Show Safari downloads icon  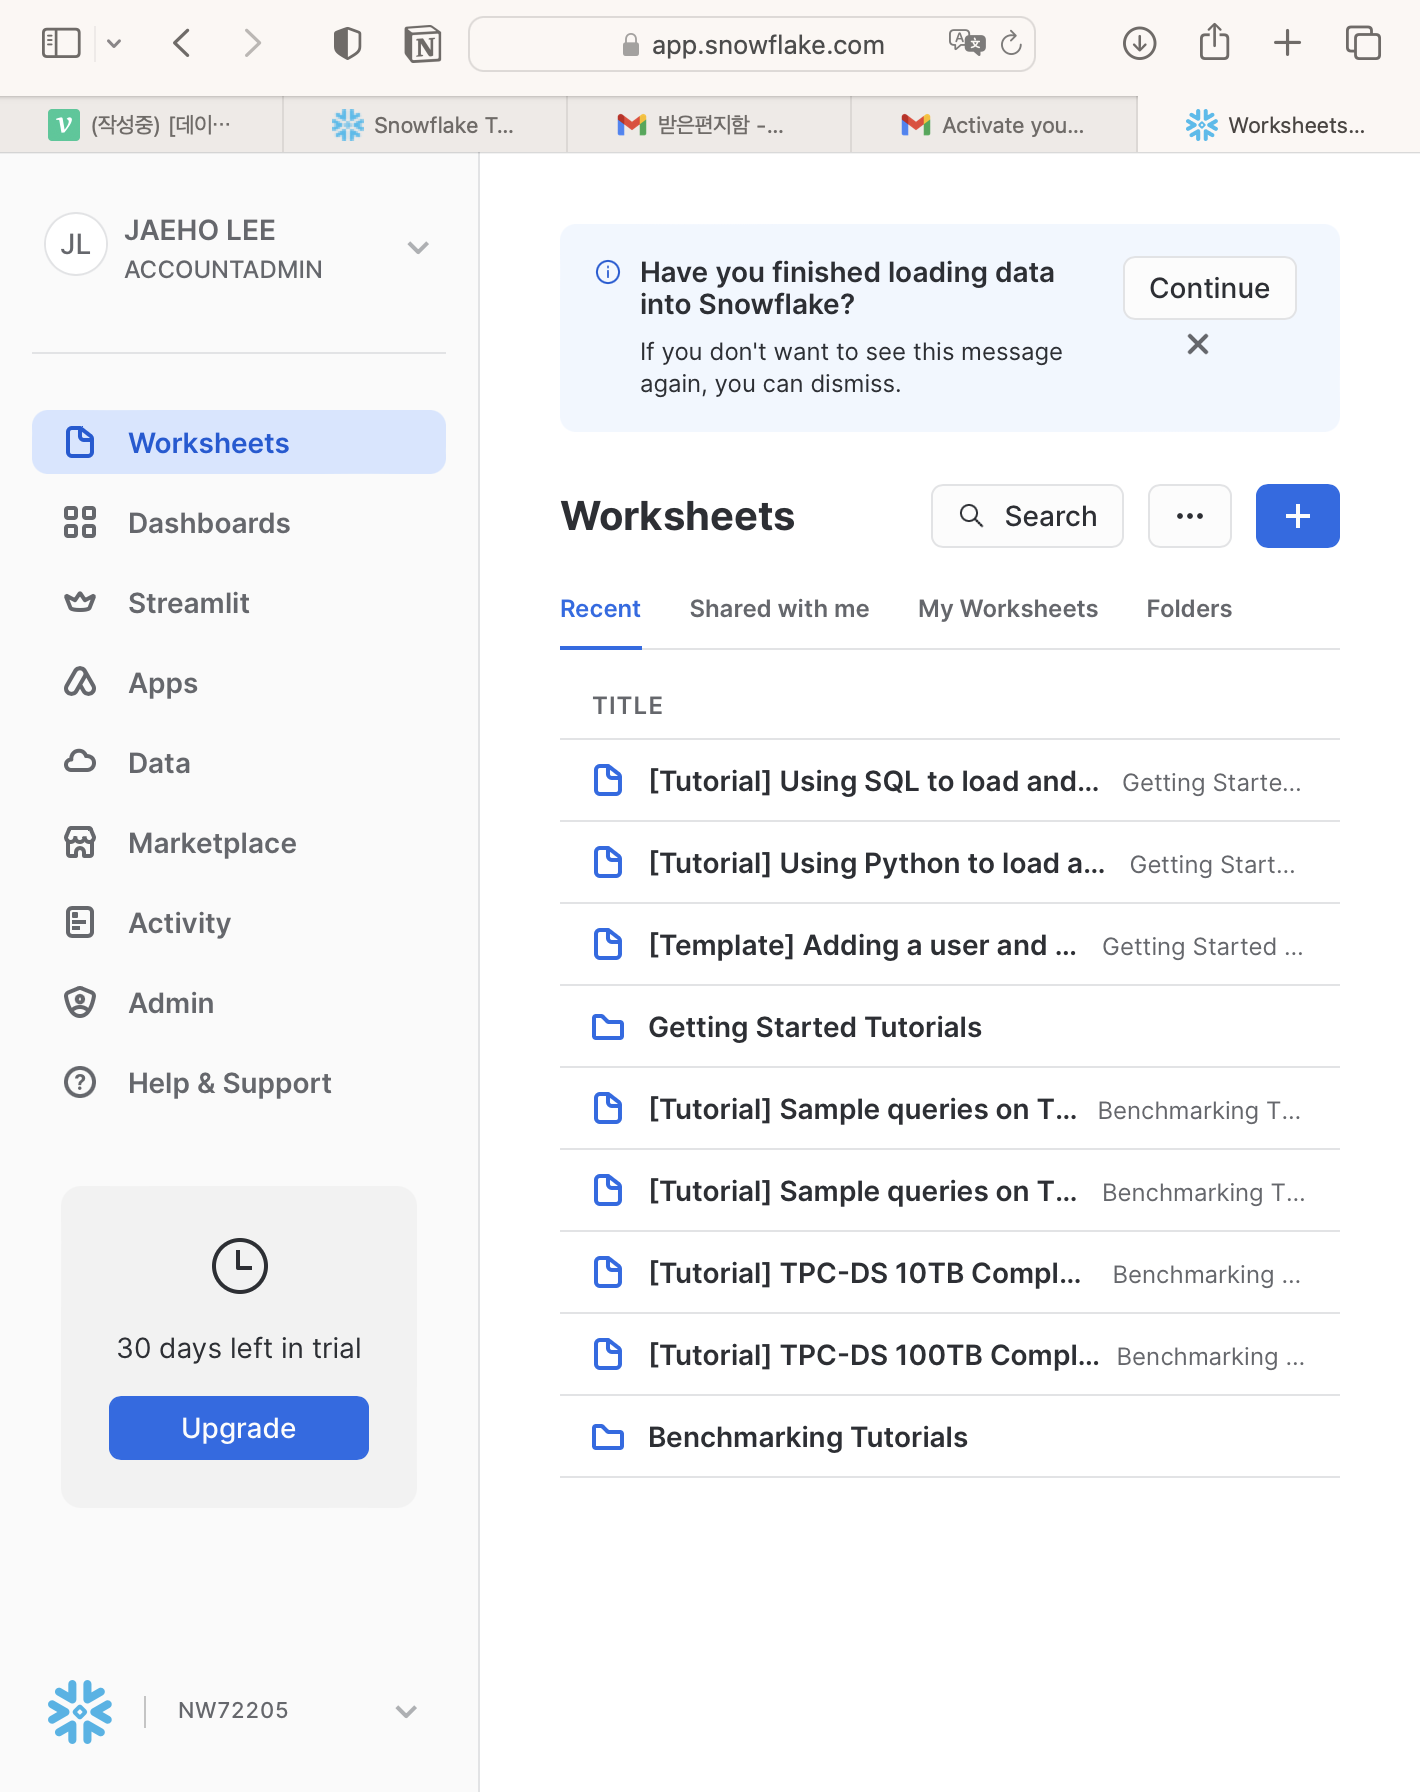coord(1139,43)
